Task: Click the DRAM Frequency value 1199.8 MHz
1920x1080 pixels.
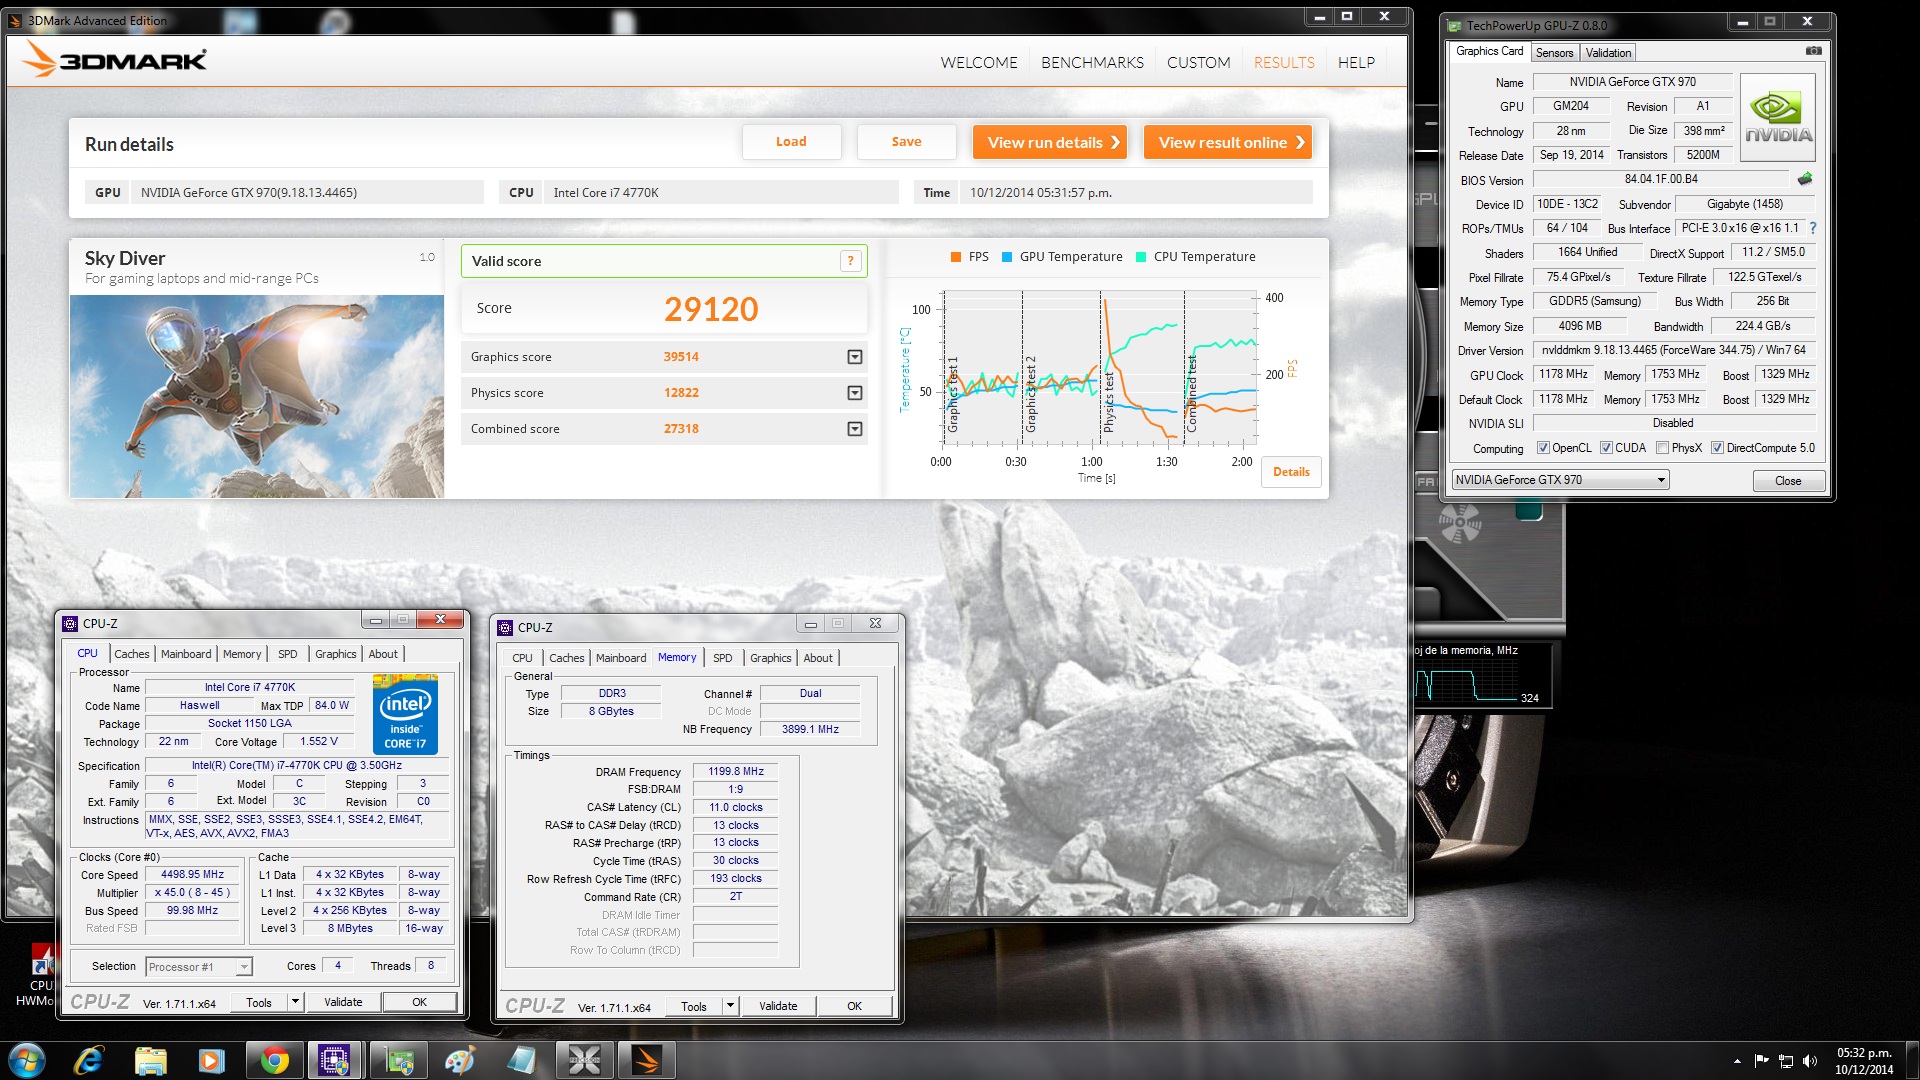Action: click(735, 771)
